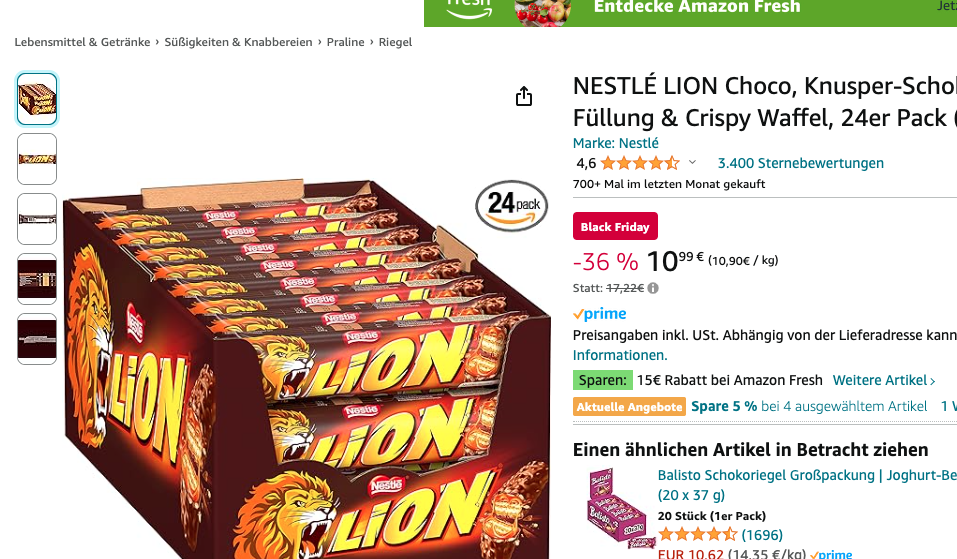This screenshot has height=559, width=957.
Task: Click the Balisto star rating
Action: pos(697,535)
